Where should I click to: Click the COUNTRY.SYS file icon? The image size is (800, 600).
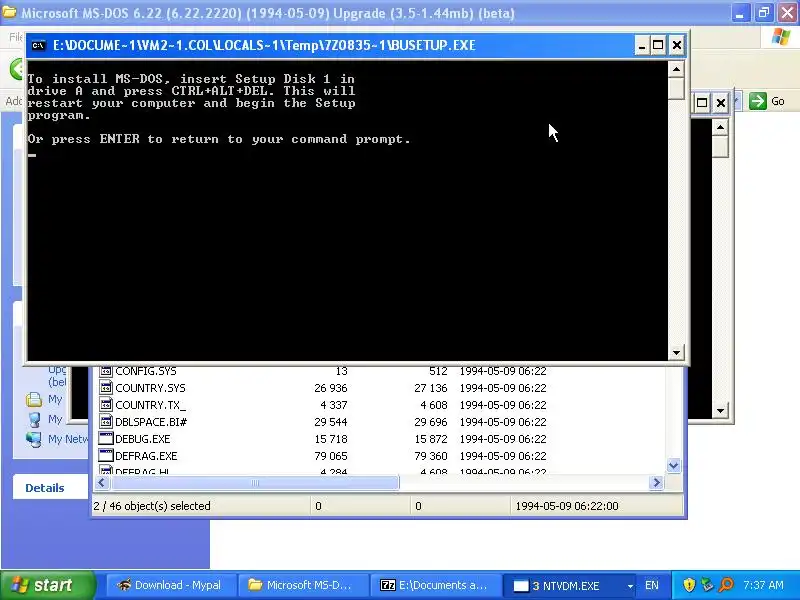click(x=106, y=388)
